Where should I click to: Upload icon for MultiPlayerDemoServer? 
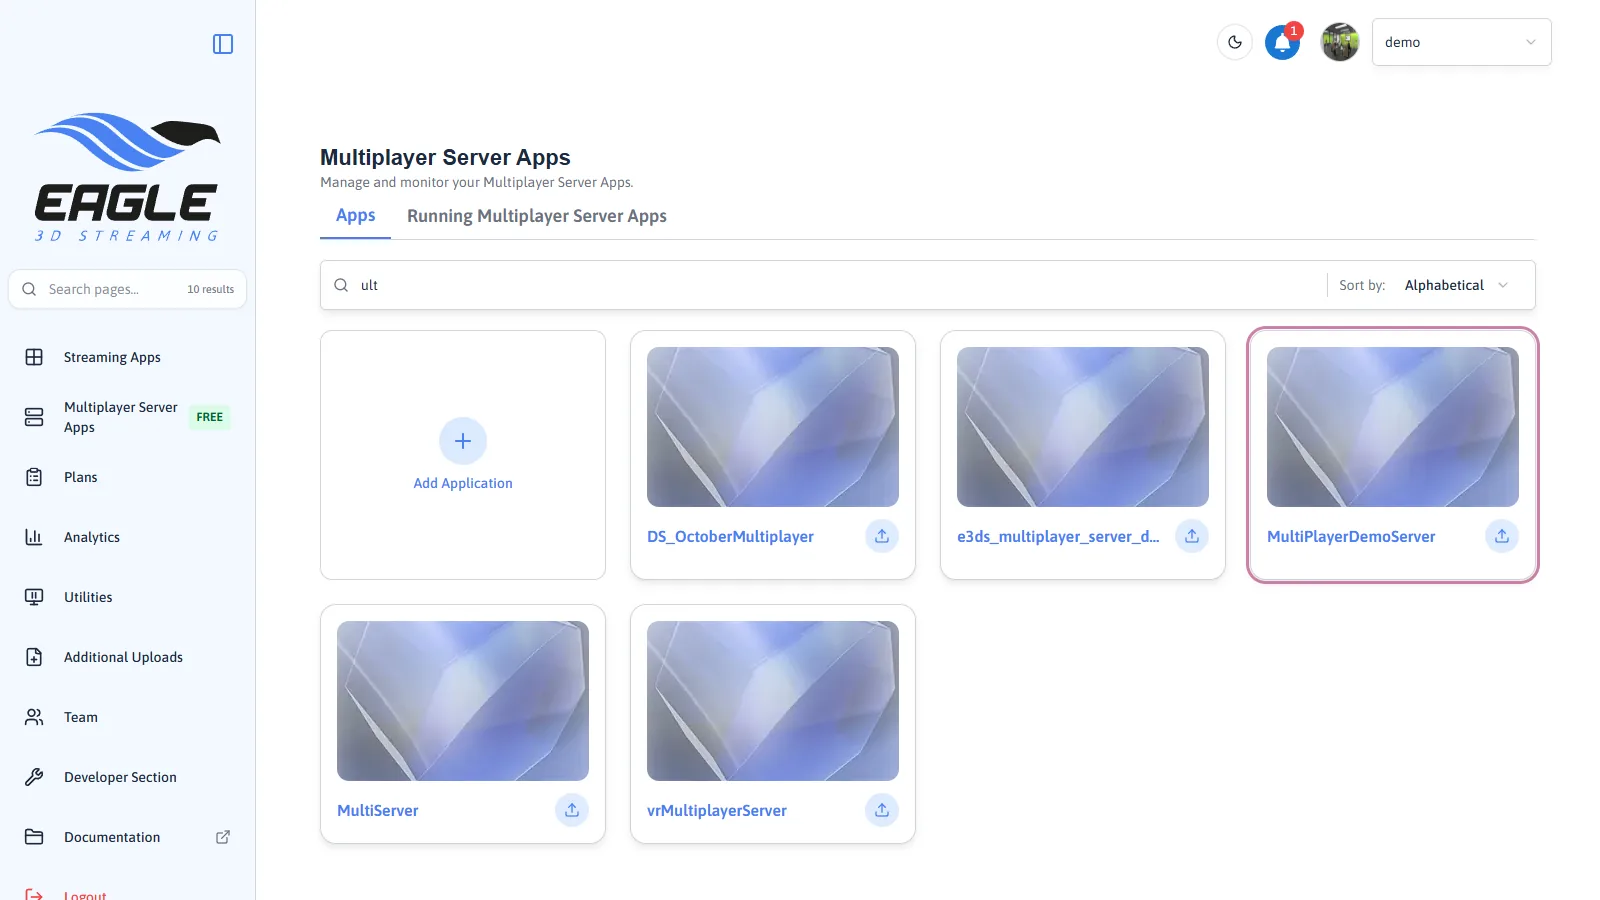pos(1502,536)
